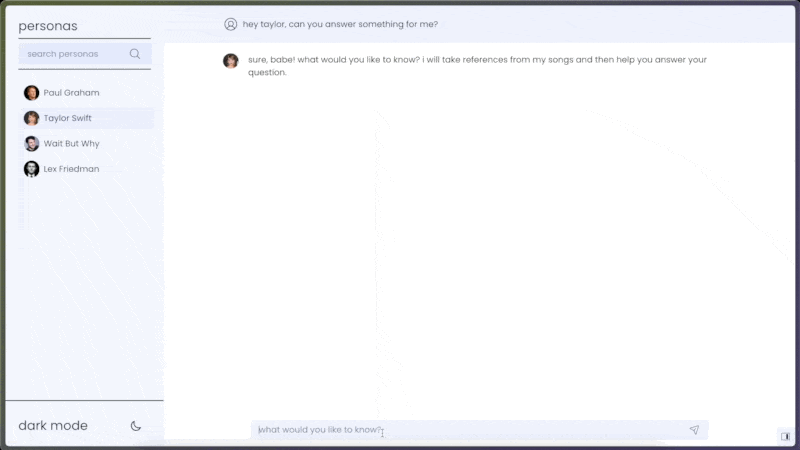Click the Wait But Why avatar picture

pos(31,143)
